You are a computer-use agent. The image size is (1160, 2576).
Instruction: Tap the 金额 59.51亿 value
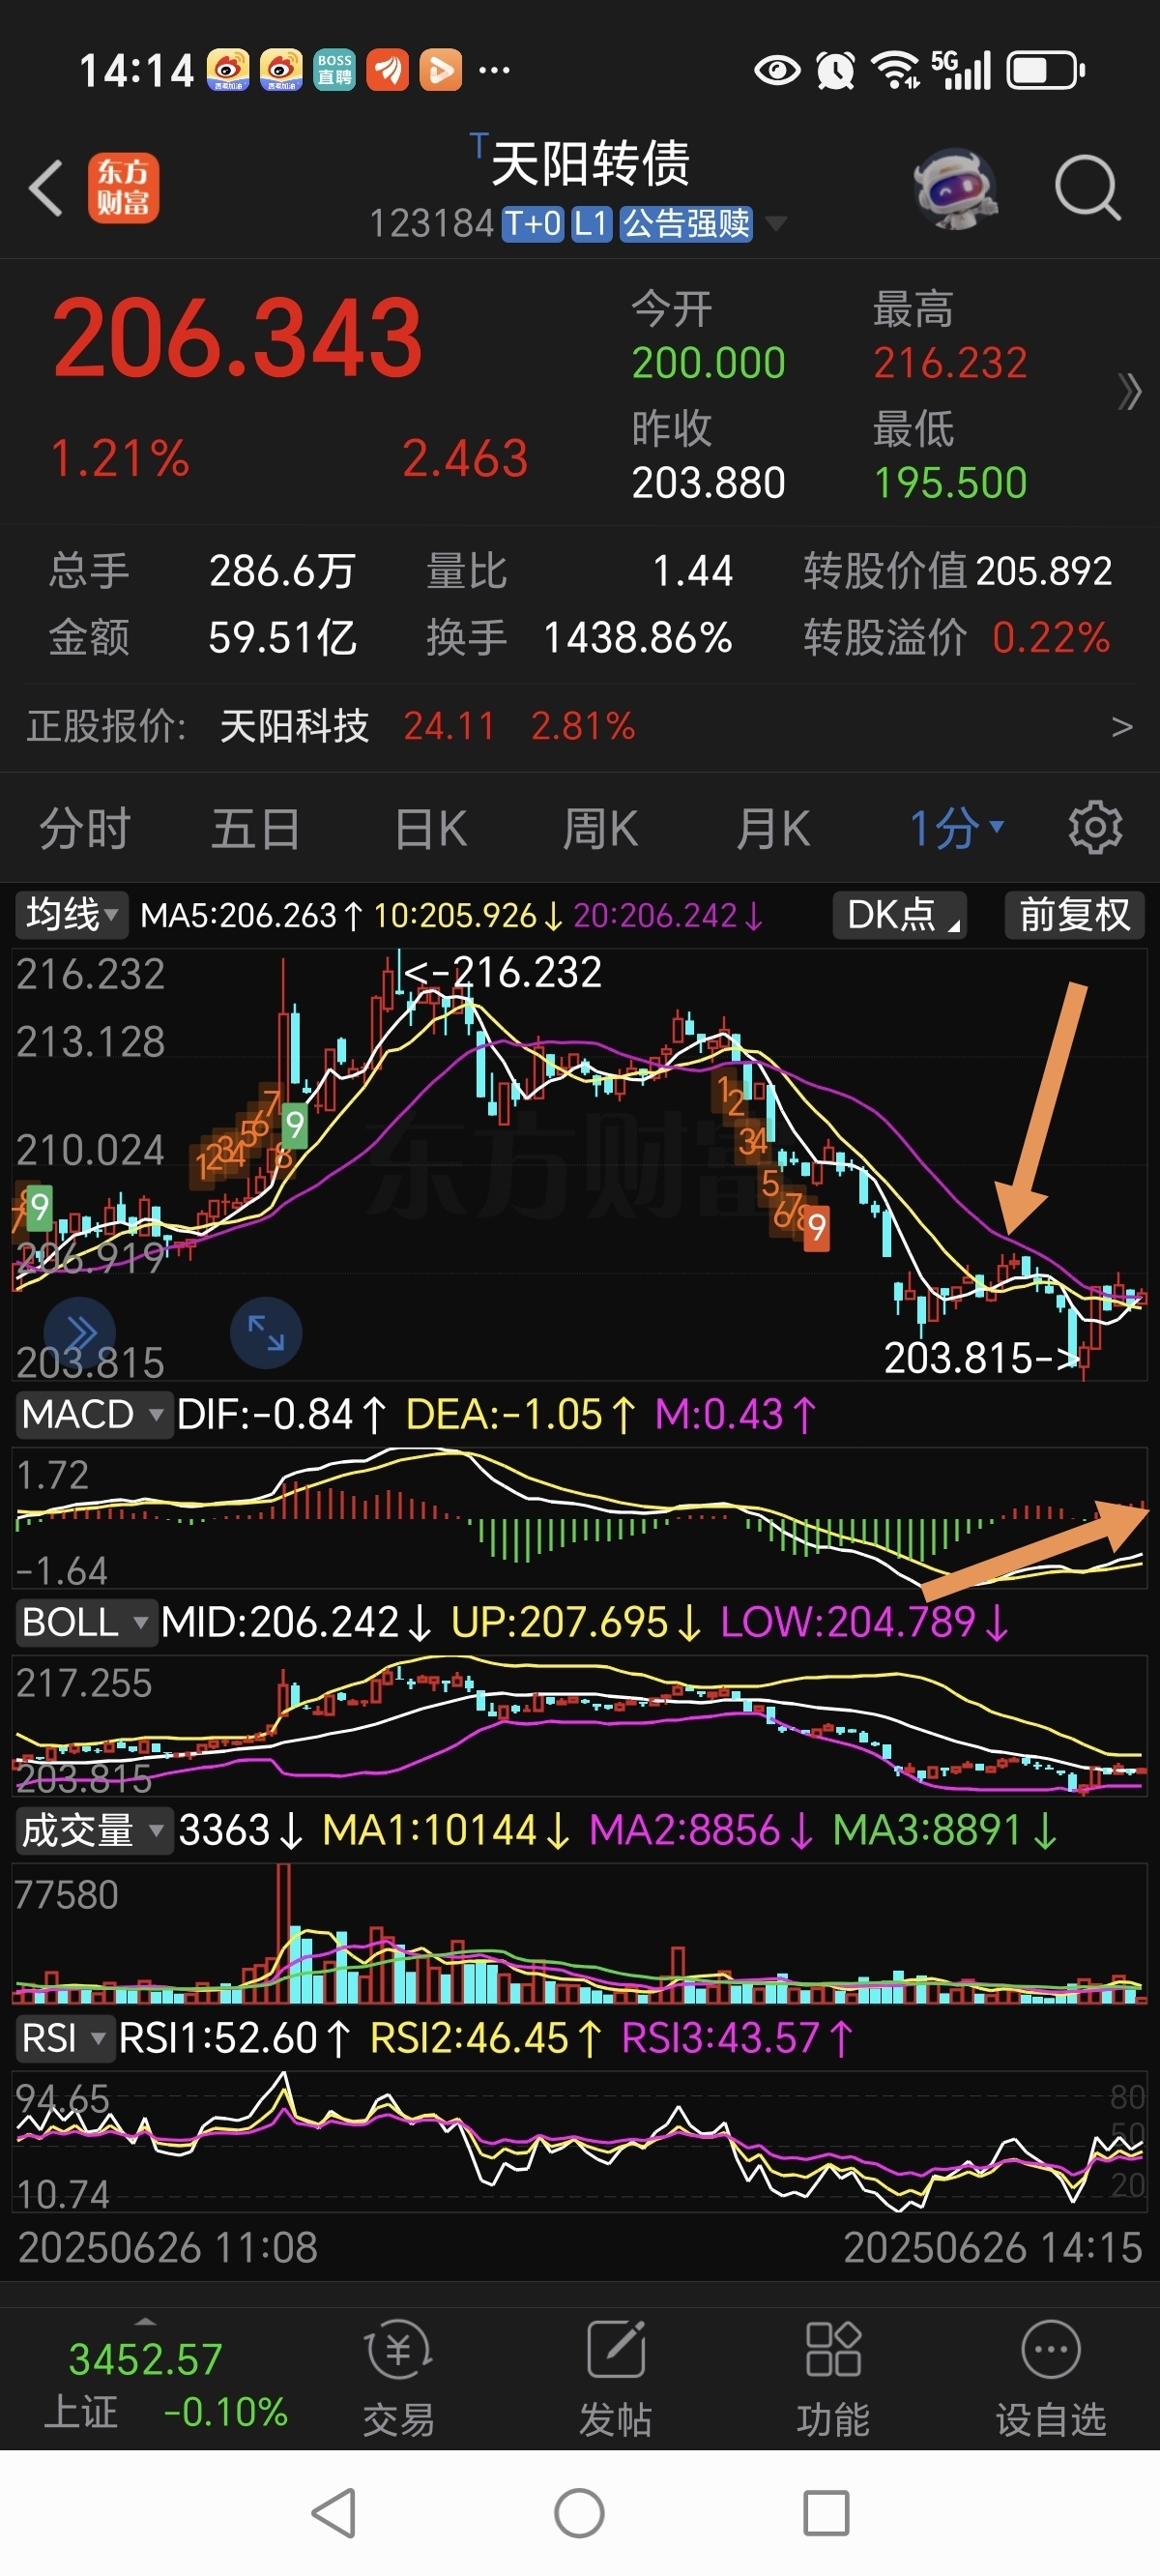click(x=282, y=637)
